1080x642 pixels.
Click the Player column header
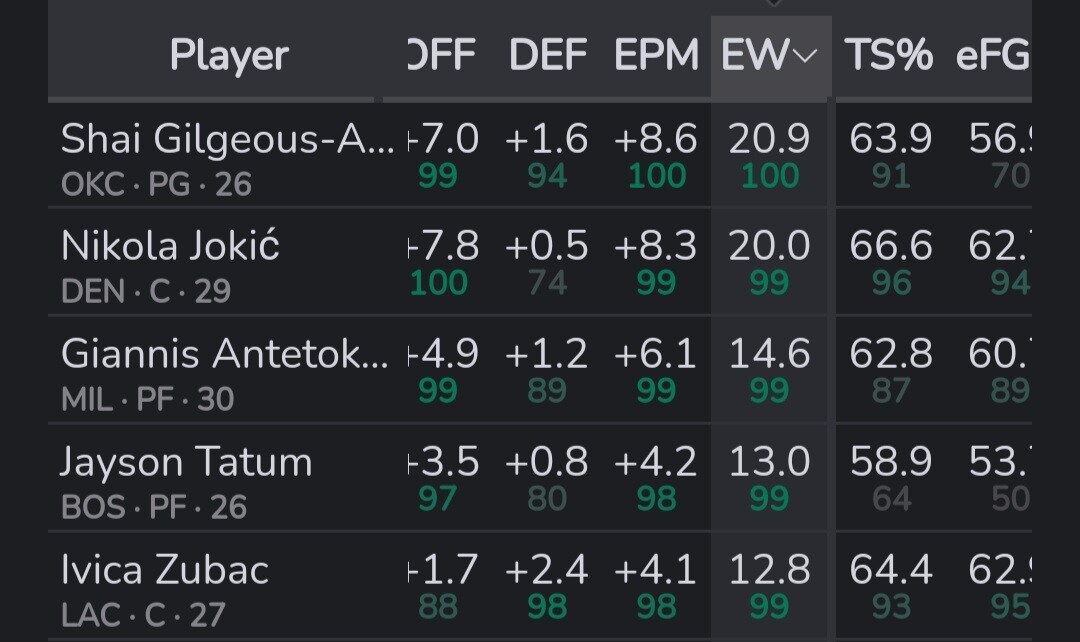[x=229, y=56]
